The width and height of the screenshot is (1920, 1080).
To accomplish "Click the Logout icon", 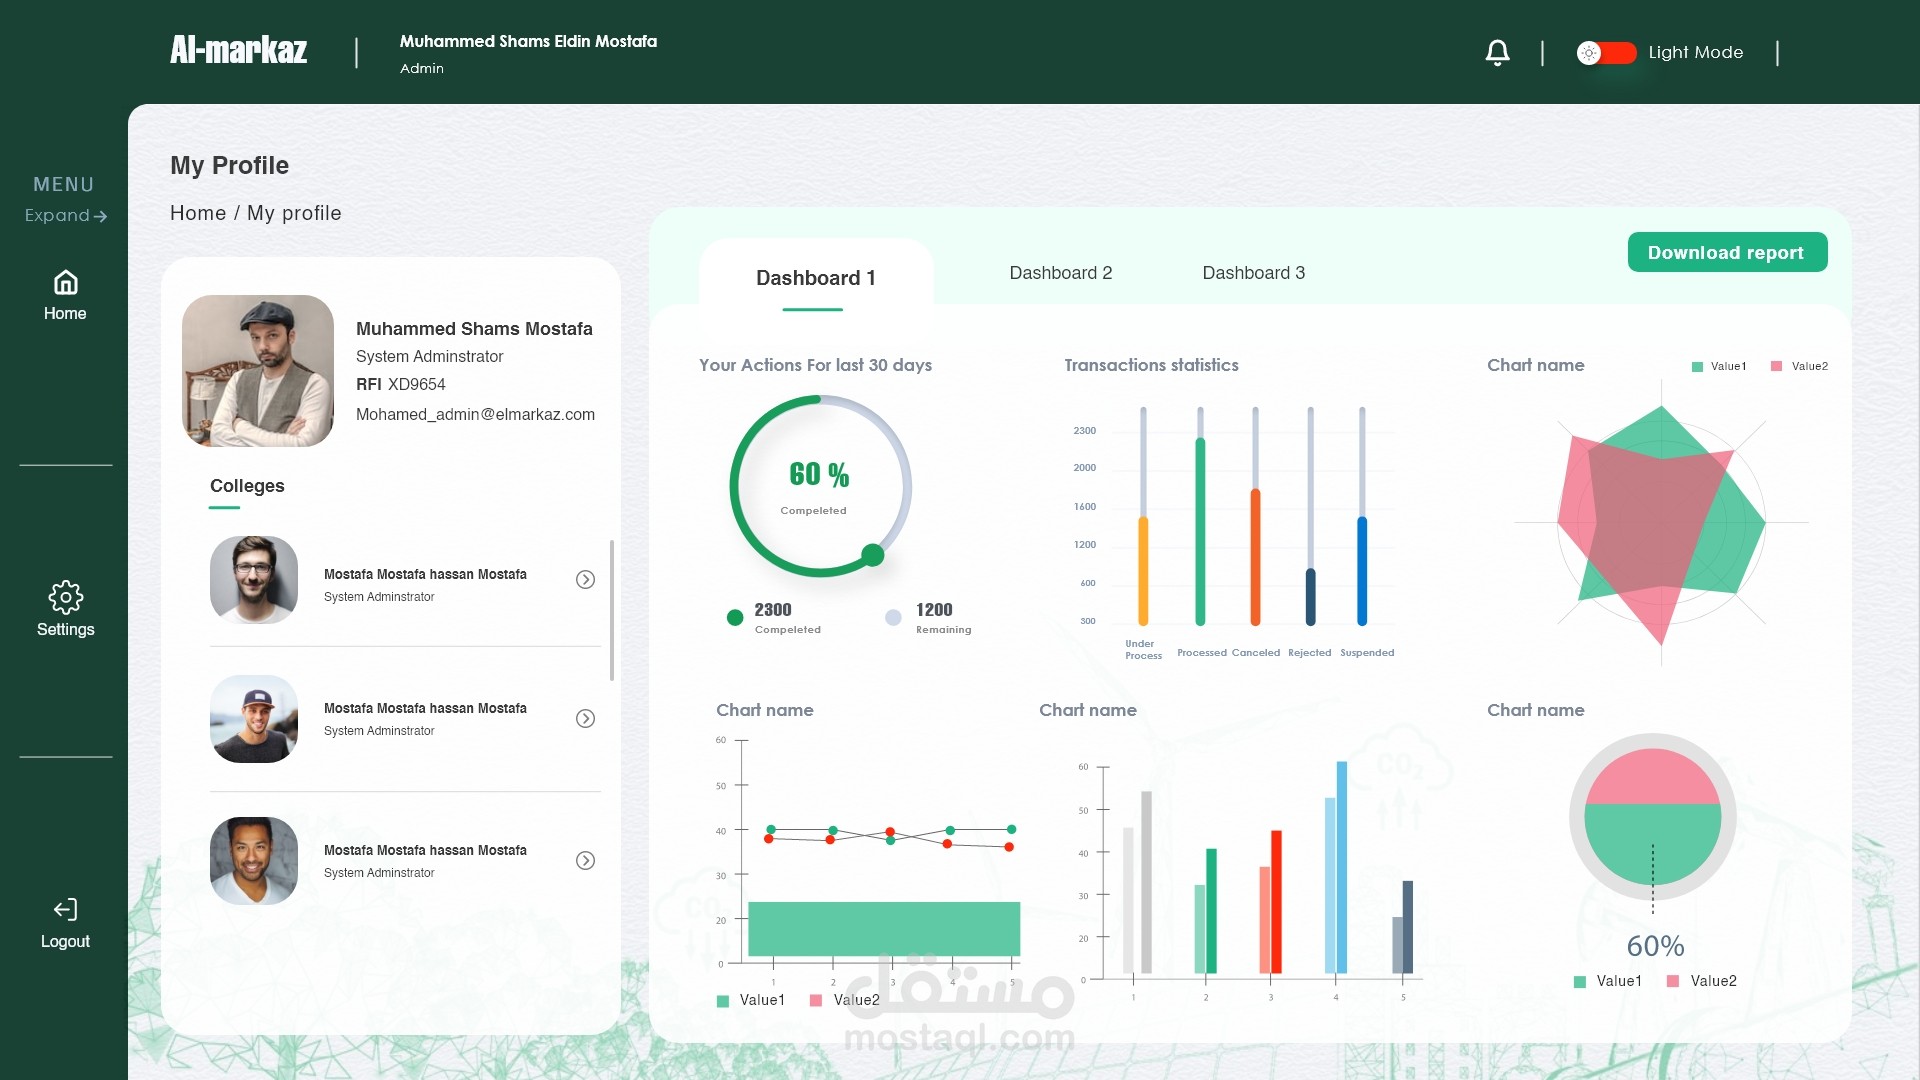I will click(x=65, y=909).
